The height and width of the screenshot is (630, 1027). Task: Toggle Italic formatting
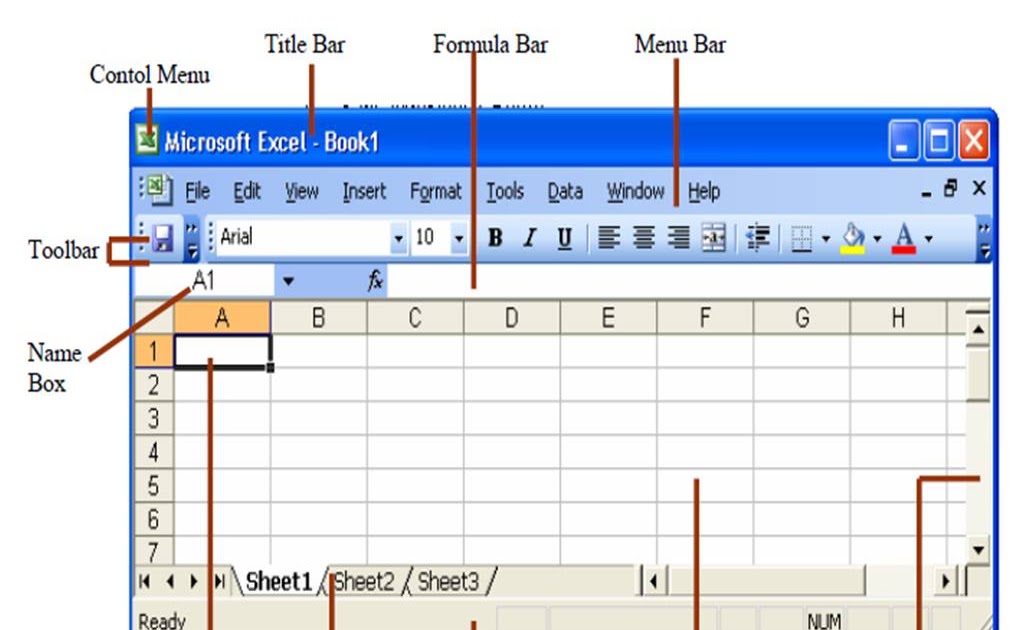click(530, 237)
